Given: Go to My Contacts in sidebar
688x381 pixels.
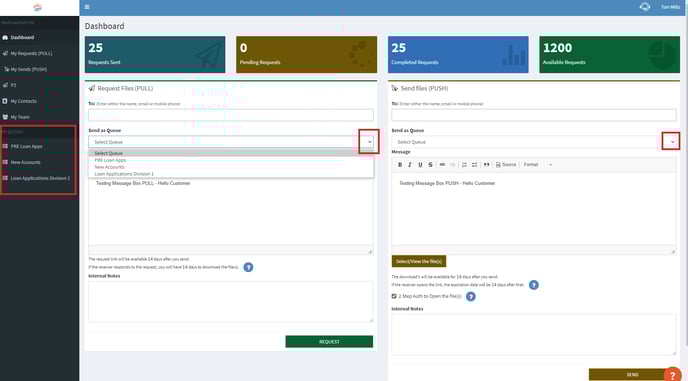Looking at the screenshot, I should point(23,101).
